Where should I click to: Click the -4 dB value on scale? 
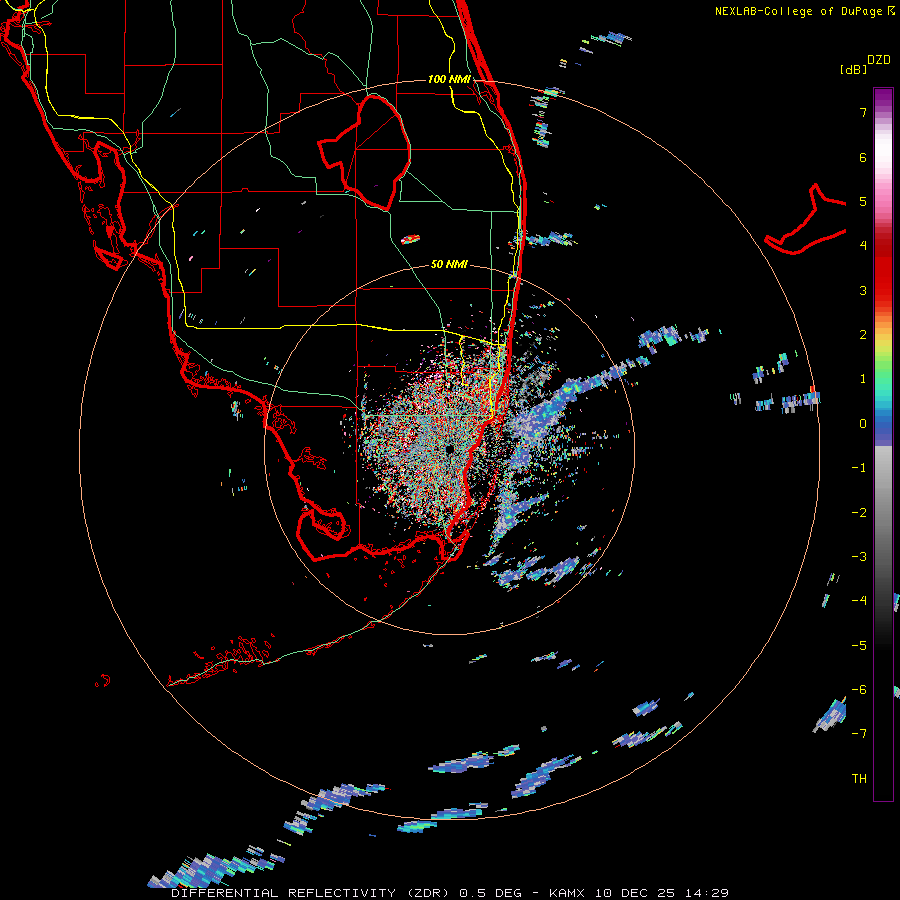tap(859, 601)
